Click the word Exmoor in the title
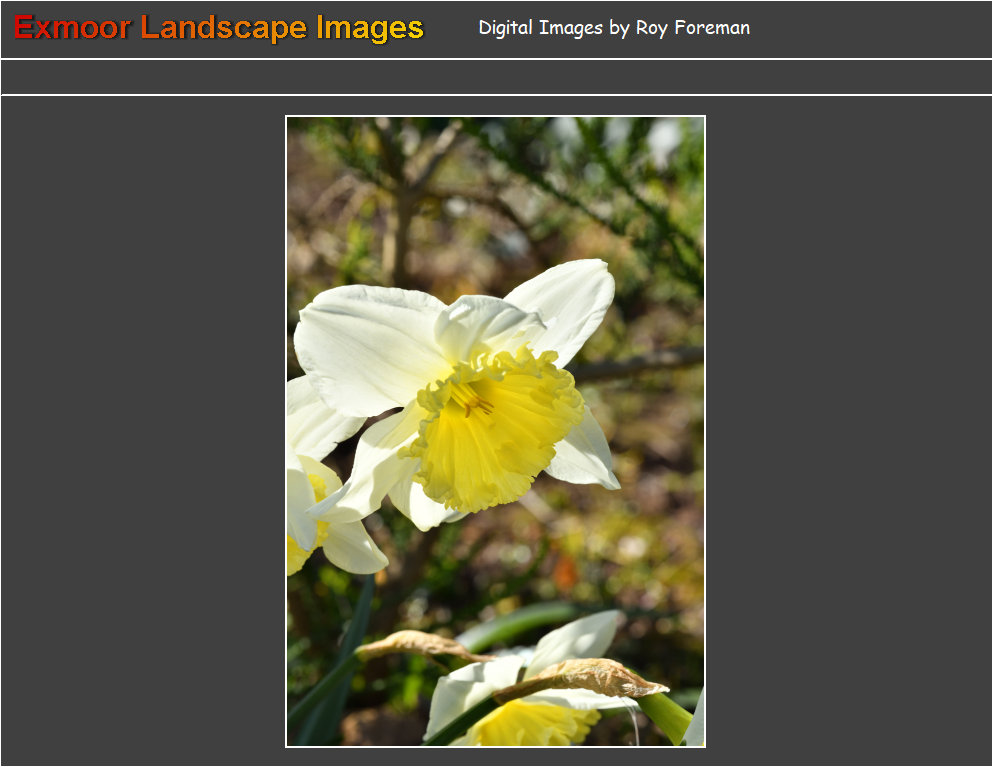993x767 pixels. click(72, 28)
